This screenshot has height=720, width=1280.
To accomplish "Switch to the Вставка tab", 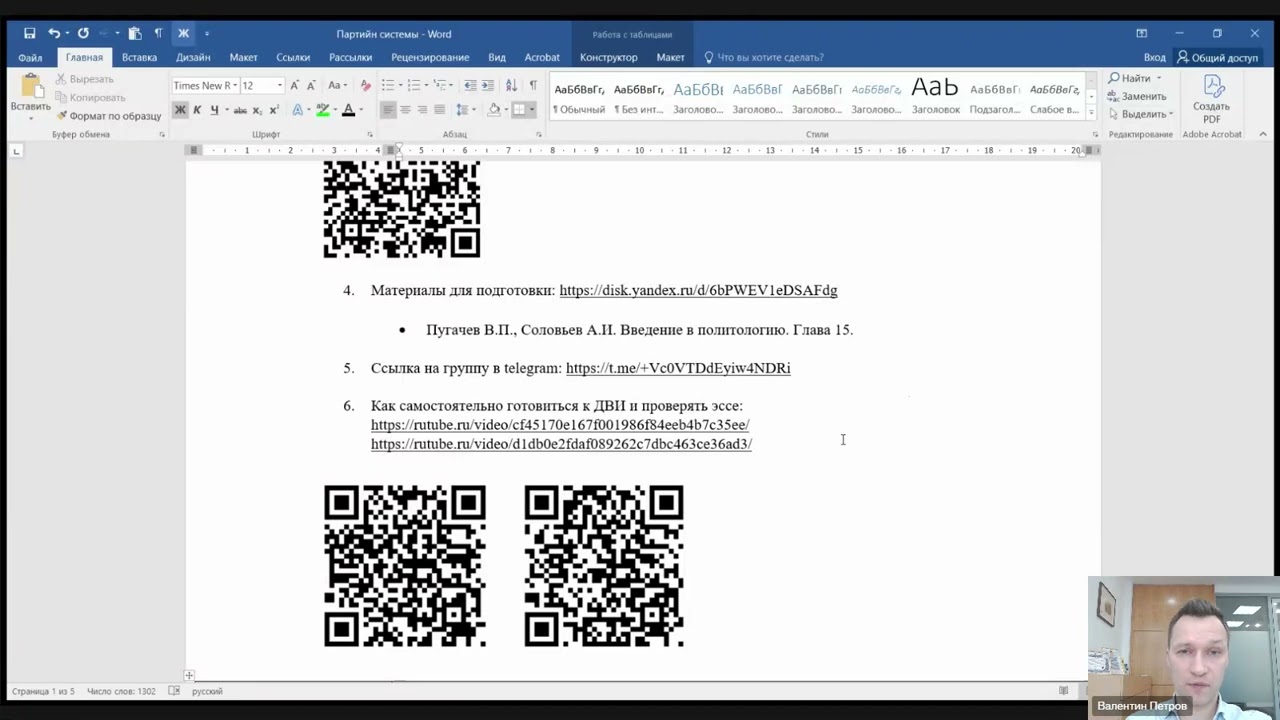I will pos(139,57).
